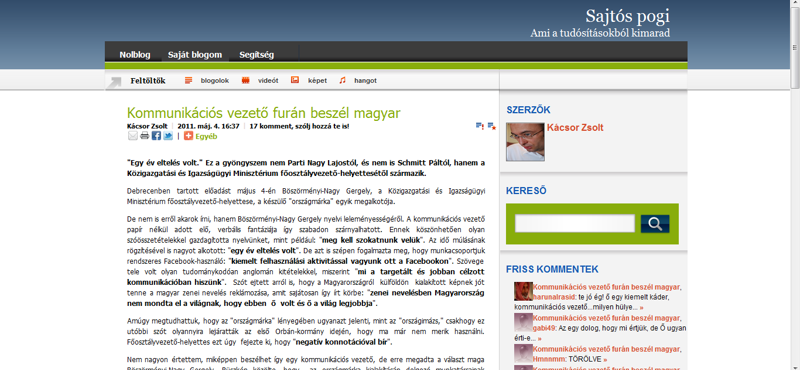Click the favorite post icon with star

(491, 126)
